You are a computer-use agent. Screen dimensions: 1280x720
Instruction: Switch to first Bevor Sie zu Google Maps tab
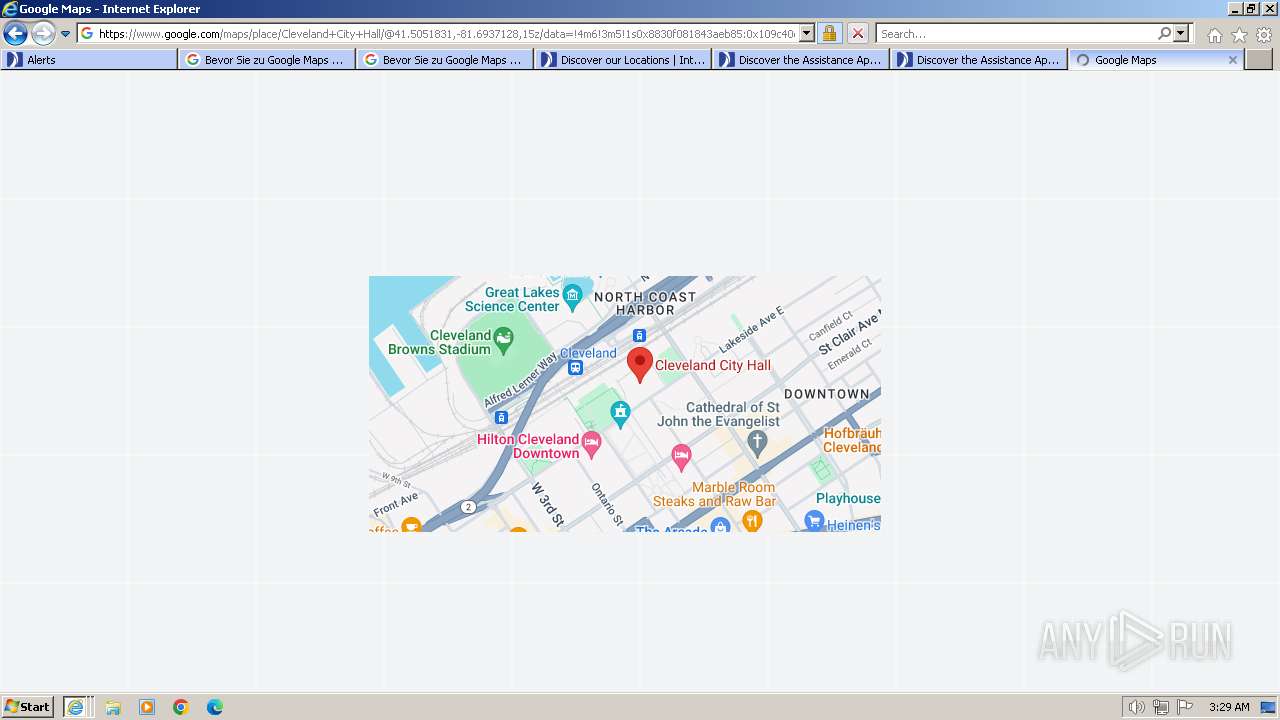(x=267, y=60)
